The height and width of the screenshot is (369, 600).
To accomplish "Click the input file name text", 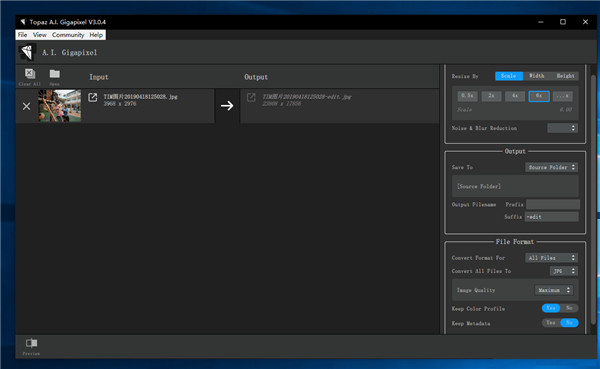I will [140, 97].
